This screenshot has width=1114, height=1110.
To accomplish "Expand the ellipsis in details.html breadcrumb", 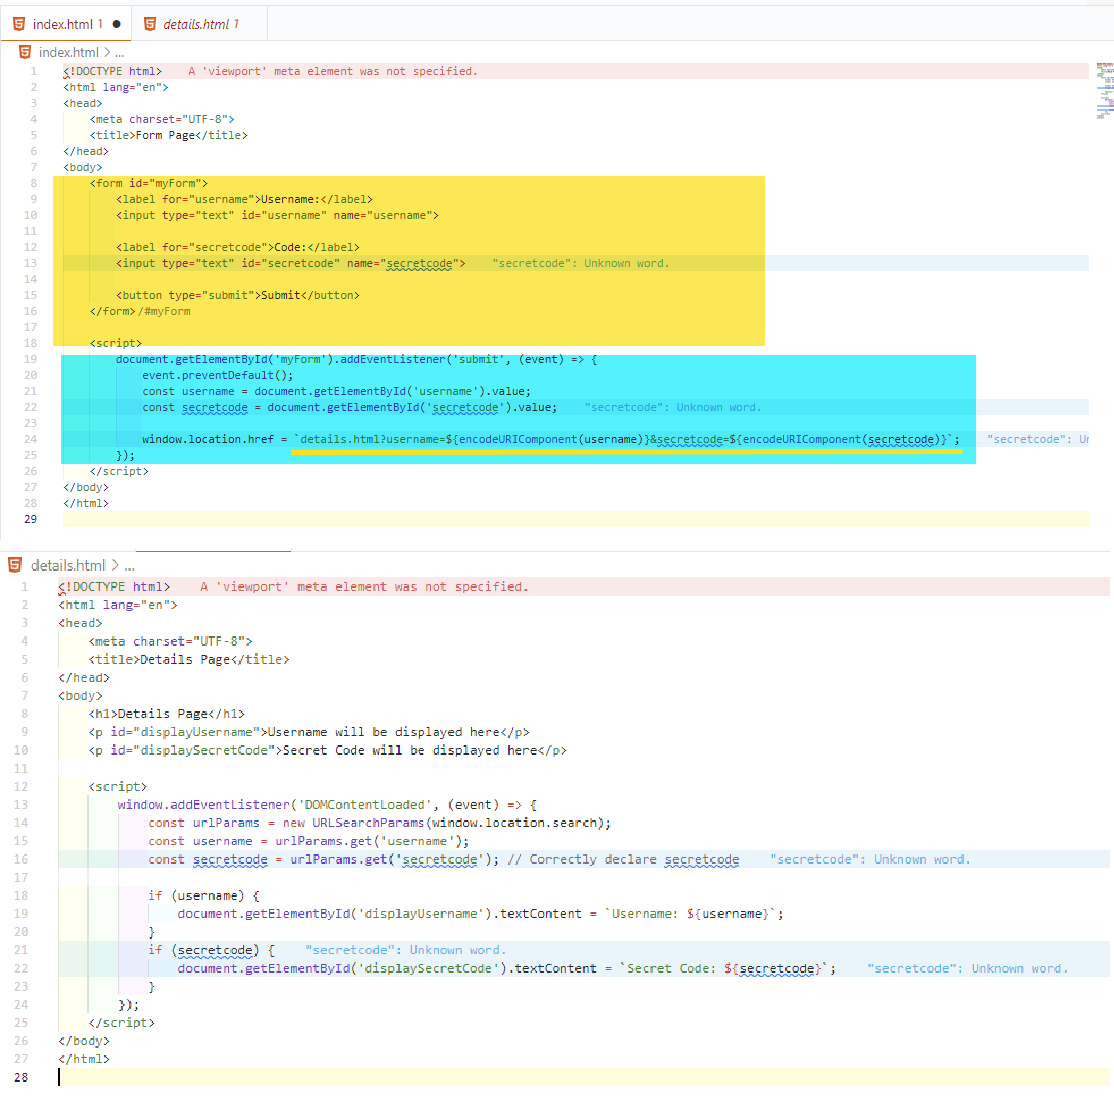I will [128, 565].
